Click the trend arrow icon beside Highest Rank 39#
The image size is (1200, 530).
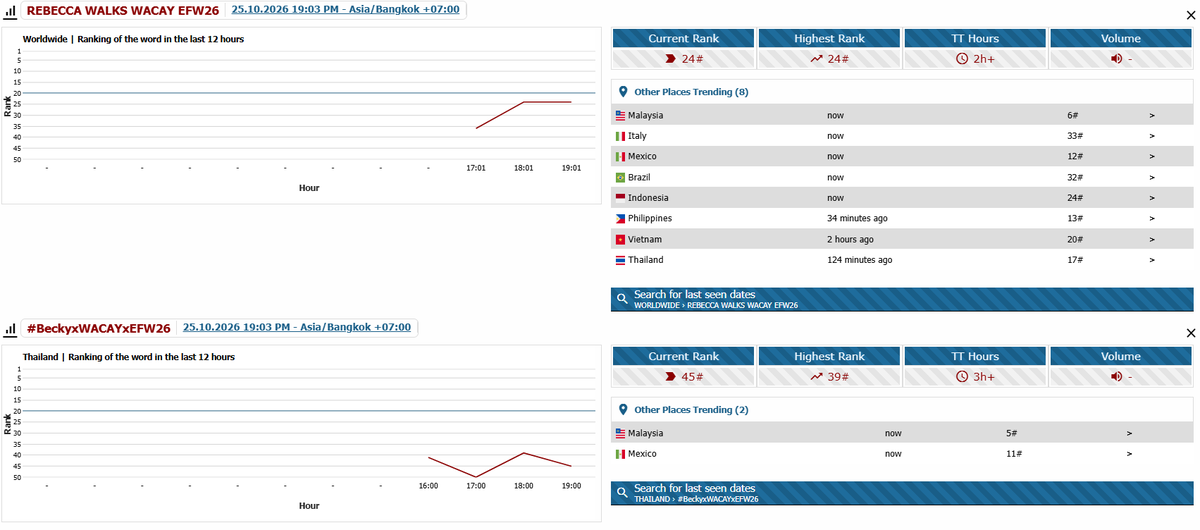tap(816, 377)
